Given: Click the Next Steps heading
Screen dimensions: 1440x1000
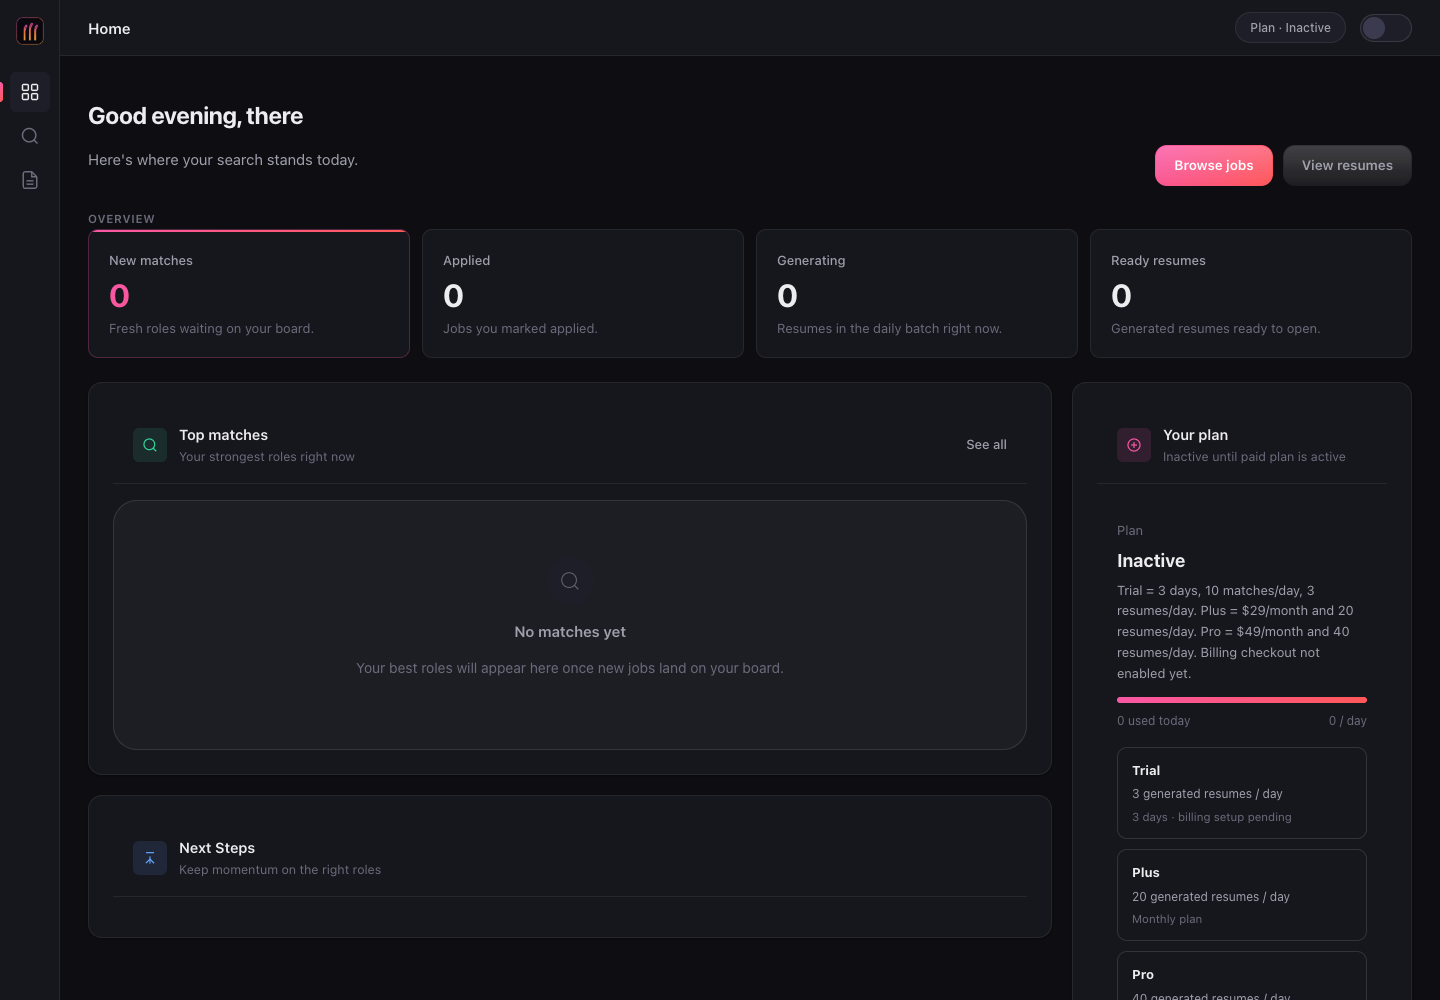Looking at the screenshot, I should tap(217, 848).
